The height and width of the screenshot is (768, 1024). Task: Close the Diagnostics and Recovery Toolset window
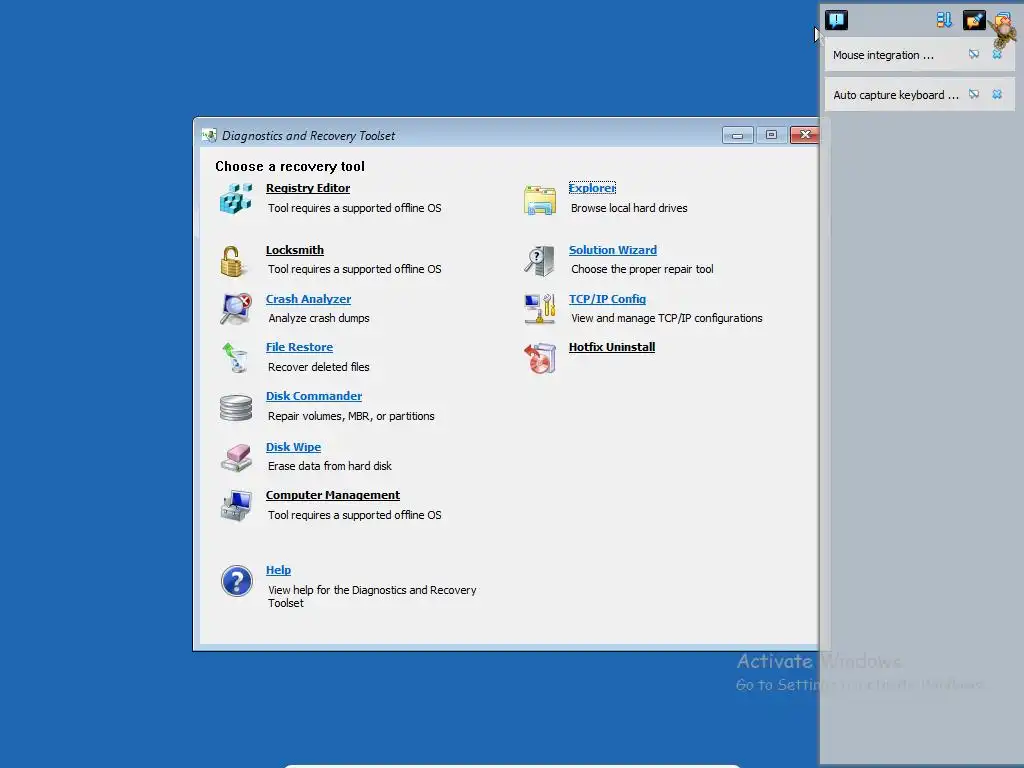[x=805, y=135]
